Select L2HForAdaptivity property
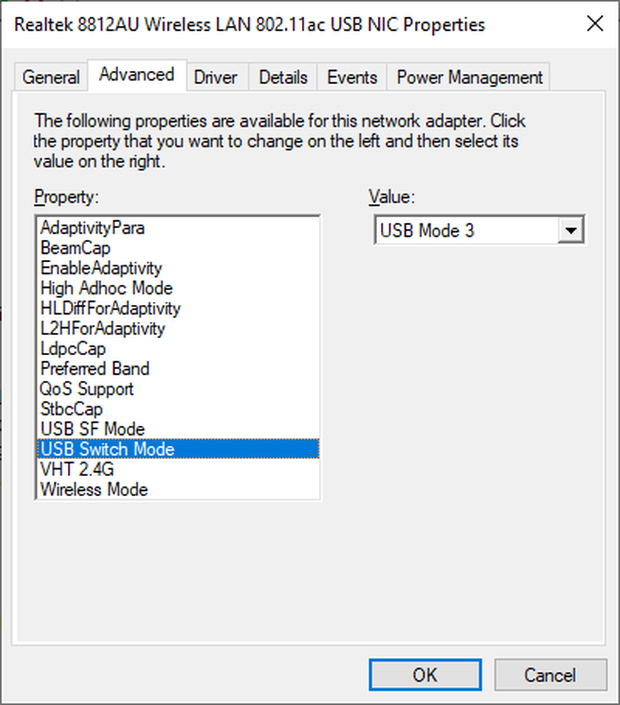The image size is (620, 705). pos(178,329)
